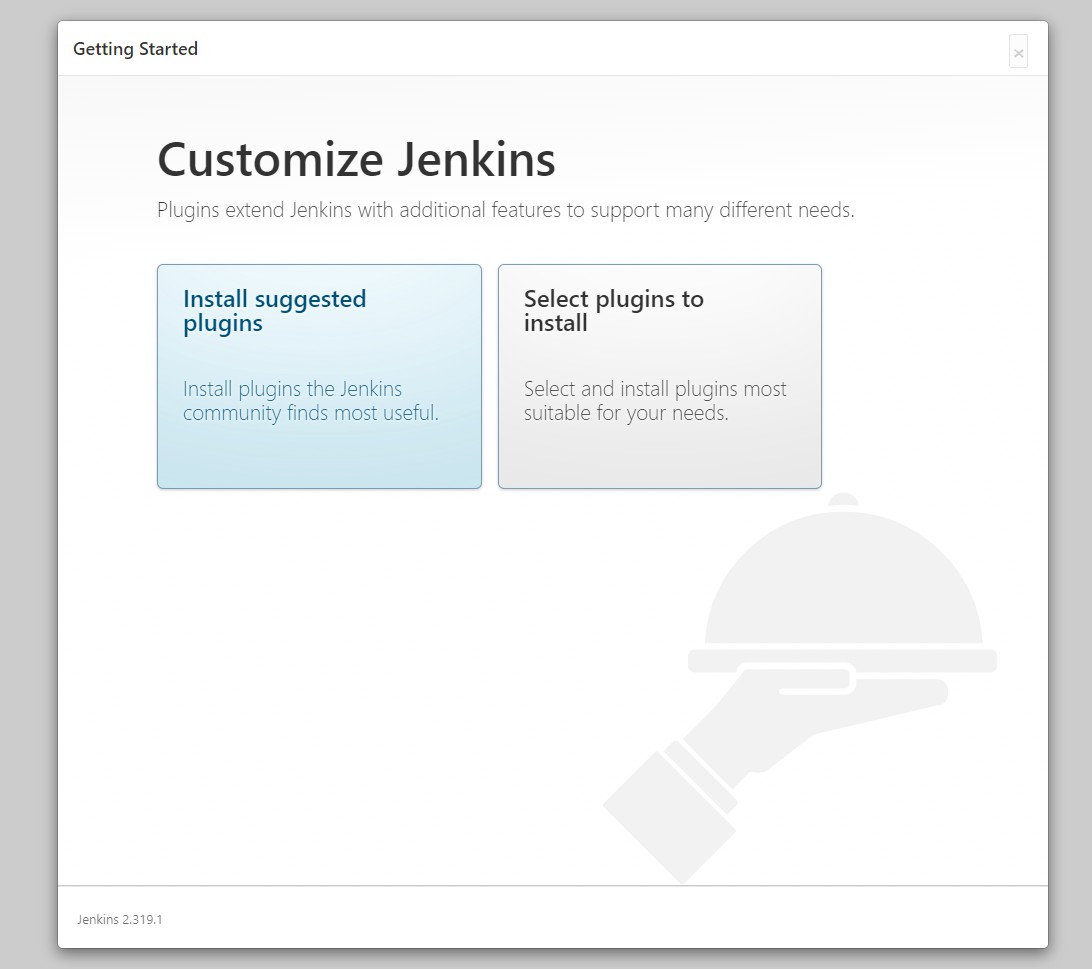Click the "Select plugins to install" heading text
1092x969 pixels.
614,311
